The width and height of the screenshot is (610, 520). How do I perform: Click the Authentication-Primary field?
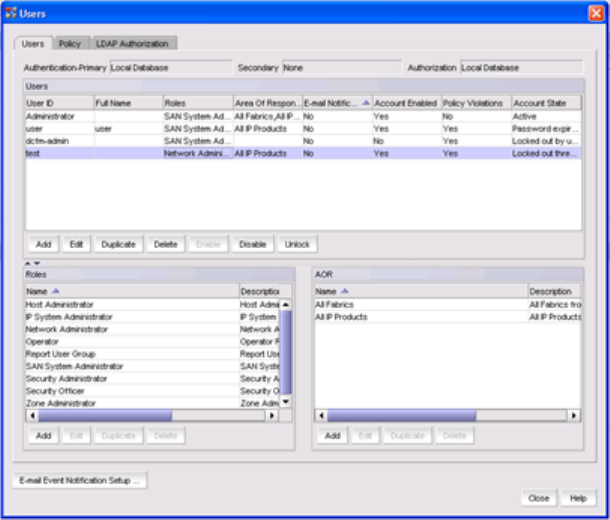click(171, 68)
